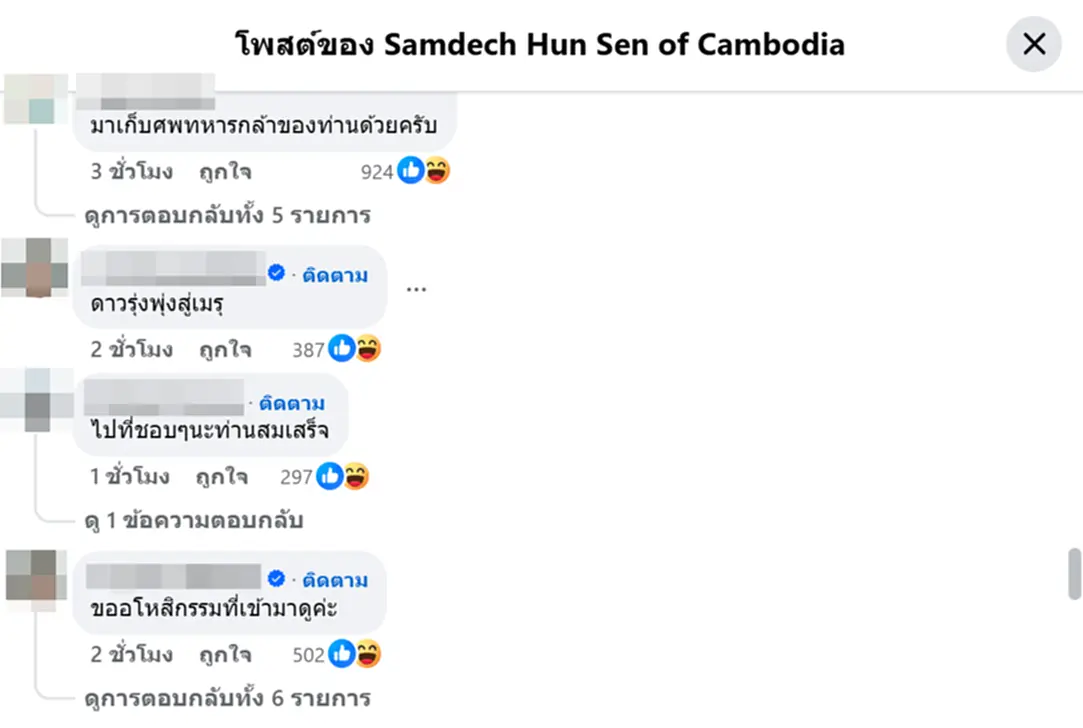The height and width of the screenshot is (728, 1083).
Task: Click the like reaction icon beside 297
Action: [x=329, y=476]
